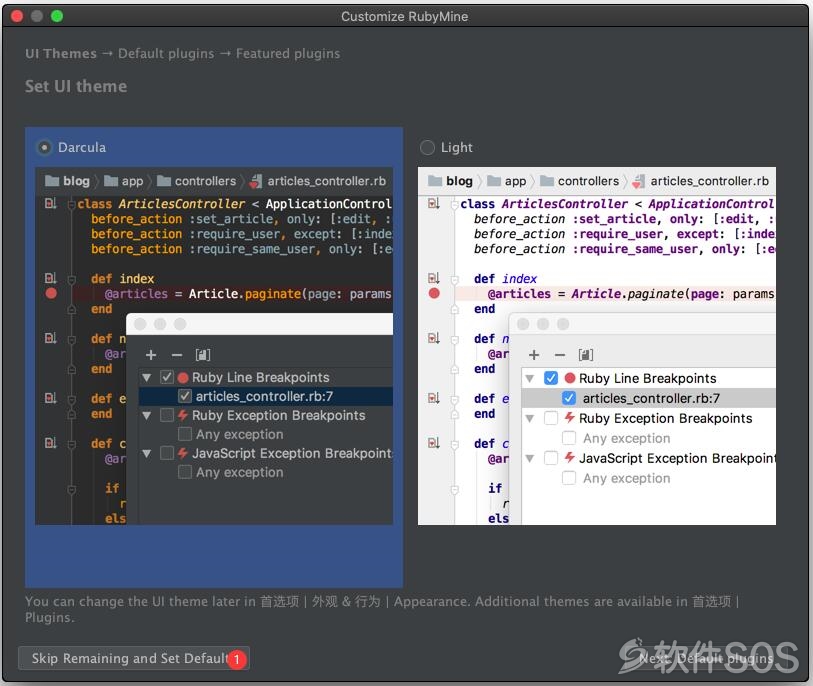Image resolution: width=813 pixels, height=686 pixels.
Task: Click the controllers folder icon in Light breadcrumb
Action: pyautogui.click(x=547, y=181)
